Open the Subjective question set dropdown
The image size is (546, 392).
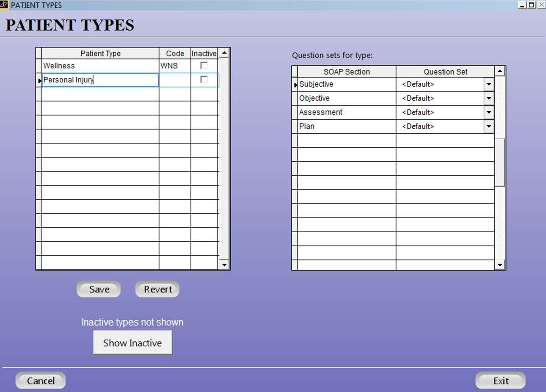(489, 84)
